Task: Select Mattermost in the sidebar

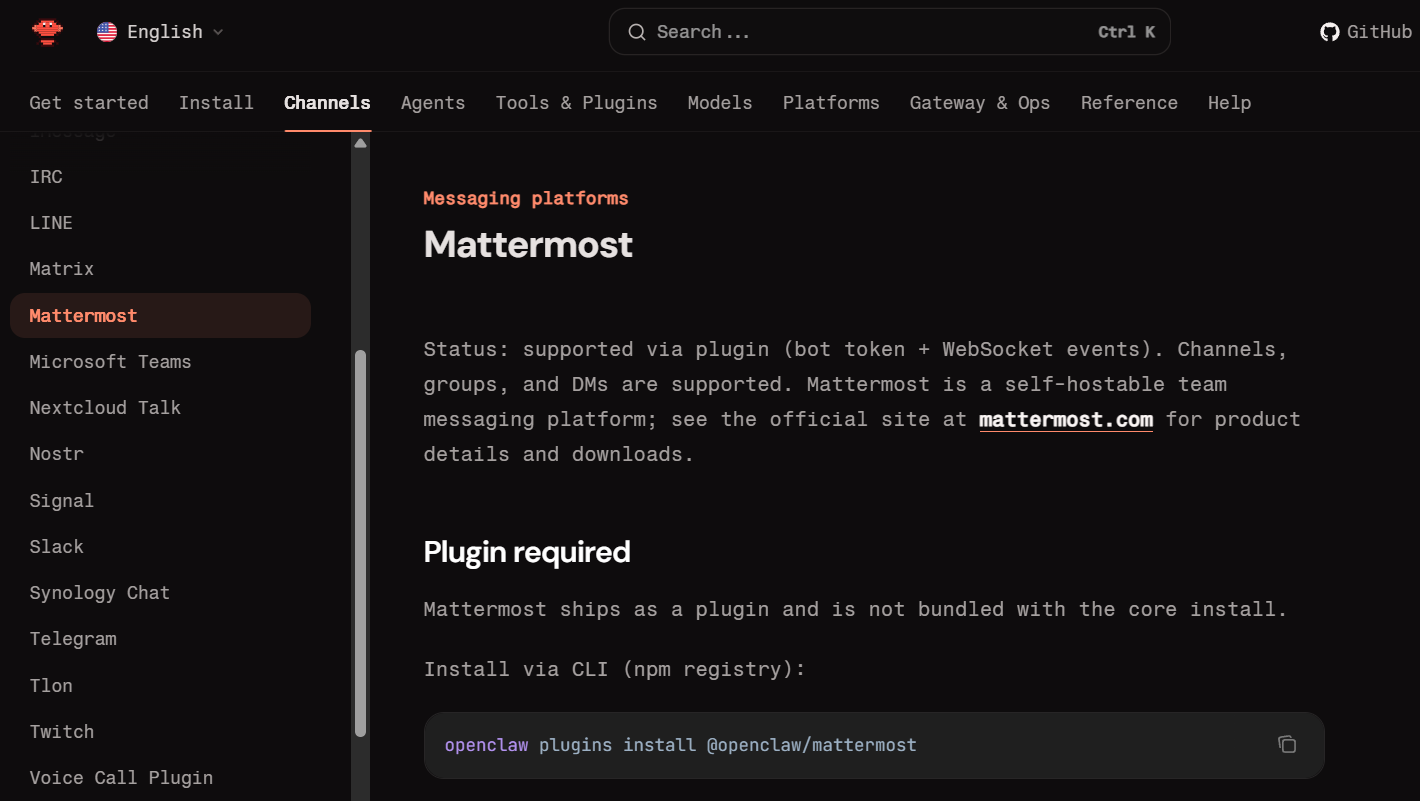Action: click(x=160, y=316)
